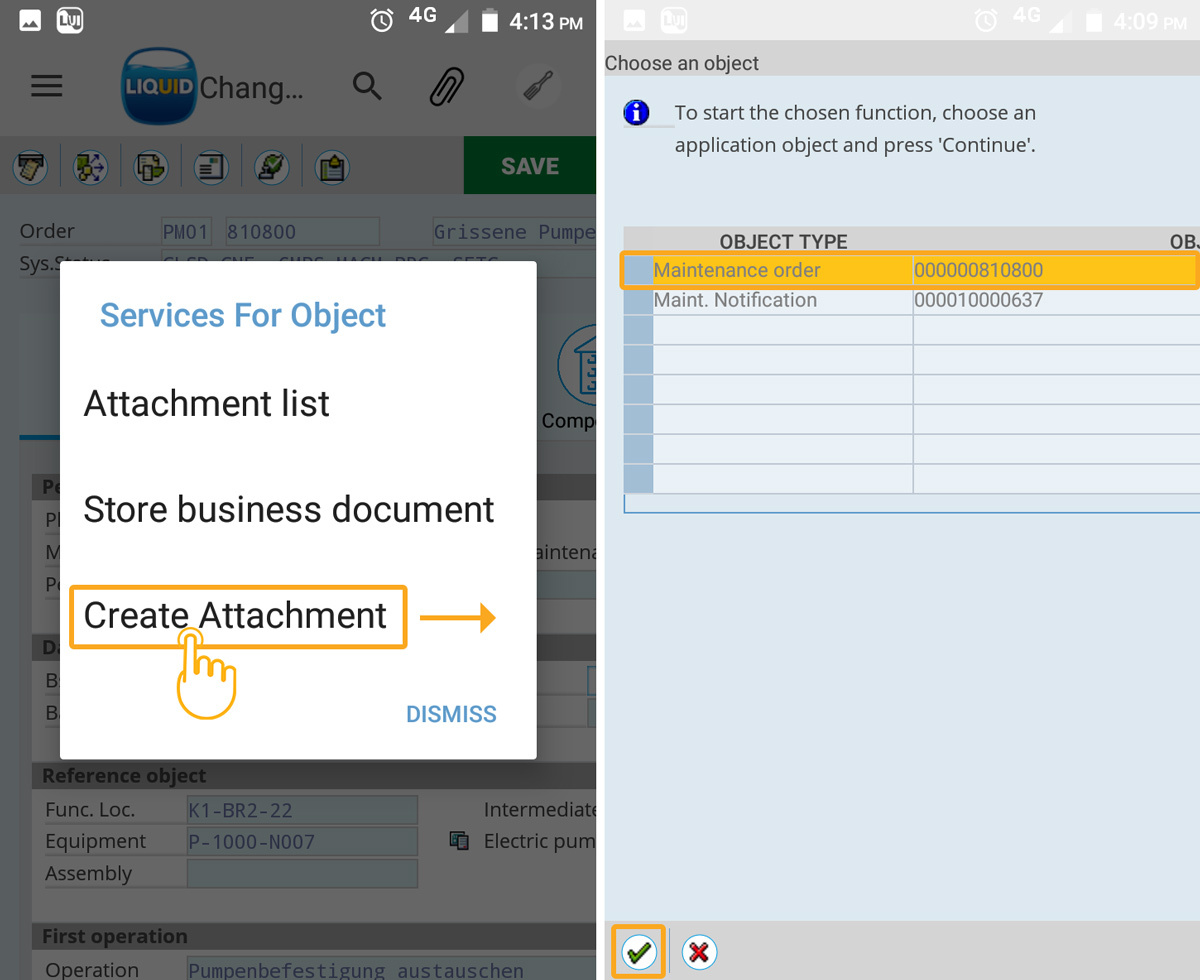
Task: Click the paperclip attachment icon
Action: click(x=447, y=87)
